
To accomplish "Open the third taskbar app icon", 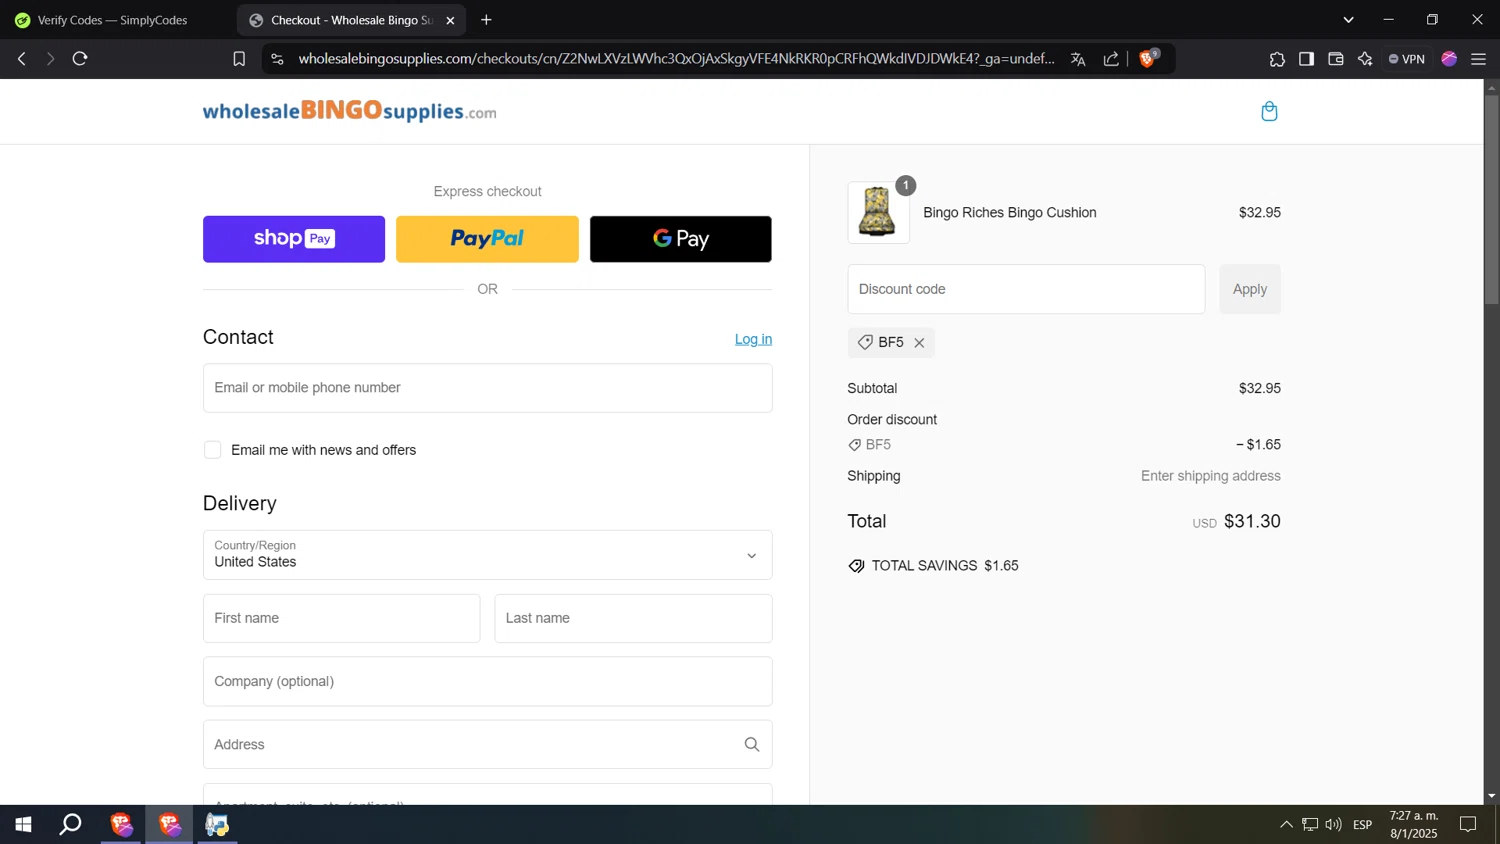I will [x=217, y=825].
